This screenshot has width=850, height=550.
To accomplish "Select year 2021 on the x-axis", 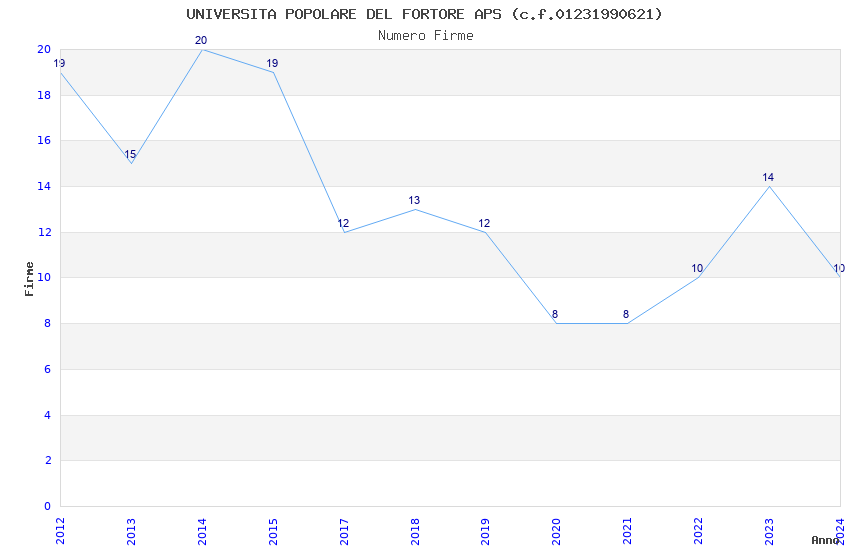I will (628, 531).
